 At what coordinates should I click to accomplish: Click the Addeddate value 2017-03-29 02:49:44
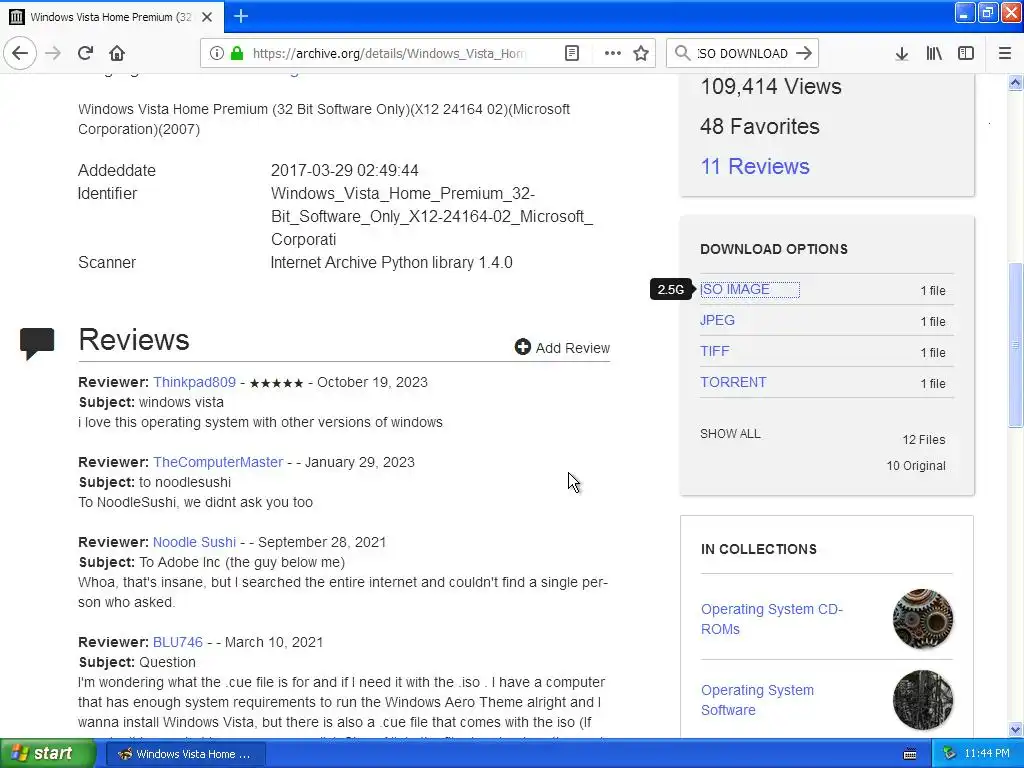[344, 170]
